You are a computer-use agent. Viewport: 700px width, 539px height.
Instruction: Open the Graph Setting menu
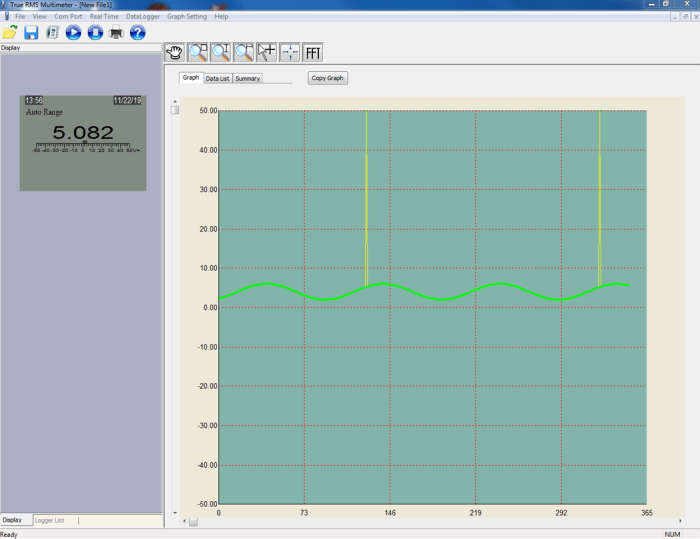click(187, 16)
